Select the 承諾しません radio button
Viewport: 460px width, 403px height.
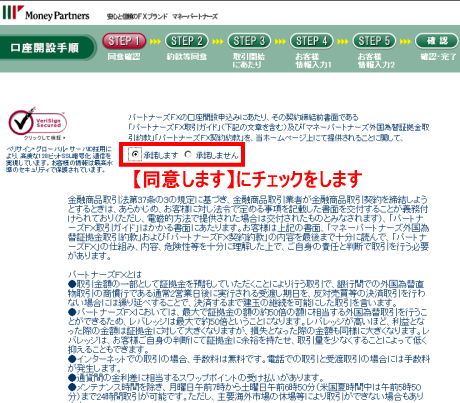188,154
